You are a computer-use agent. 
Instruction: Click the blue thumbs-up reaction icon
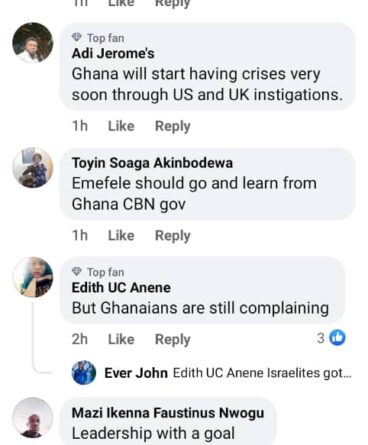click(x=337, y=338)
